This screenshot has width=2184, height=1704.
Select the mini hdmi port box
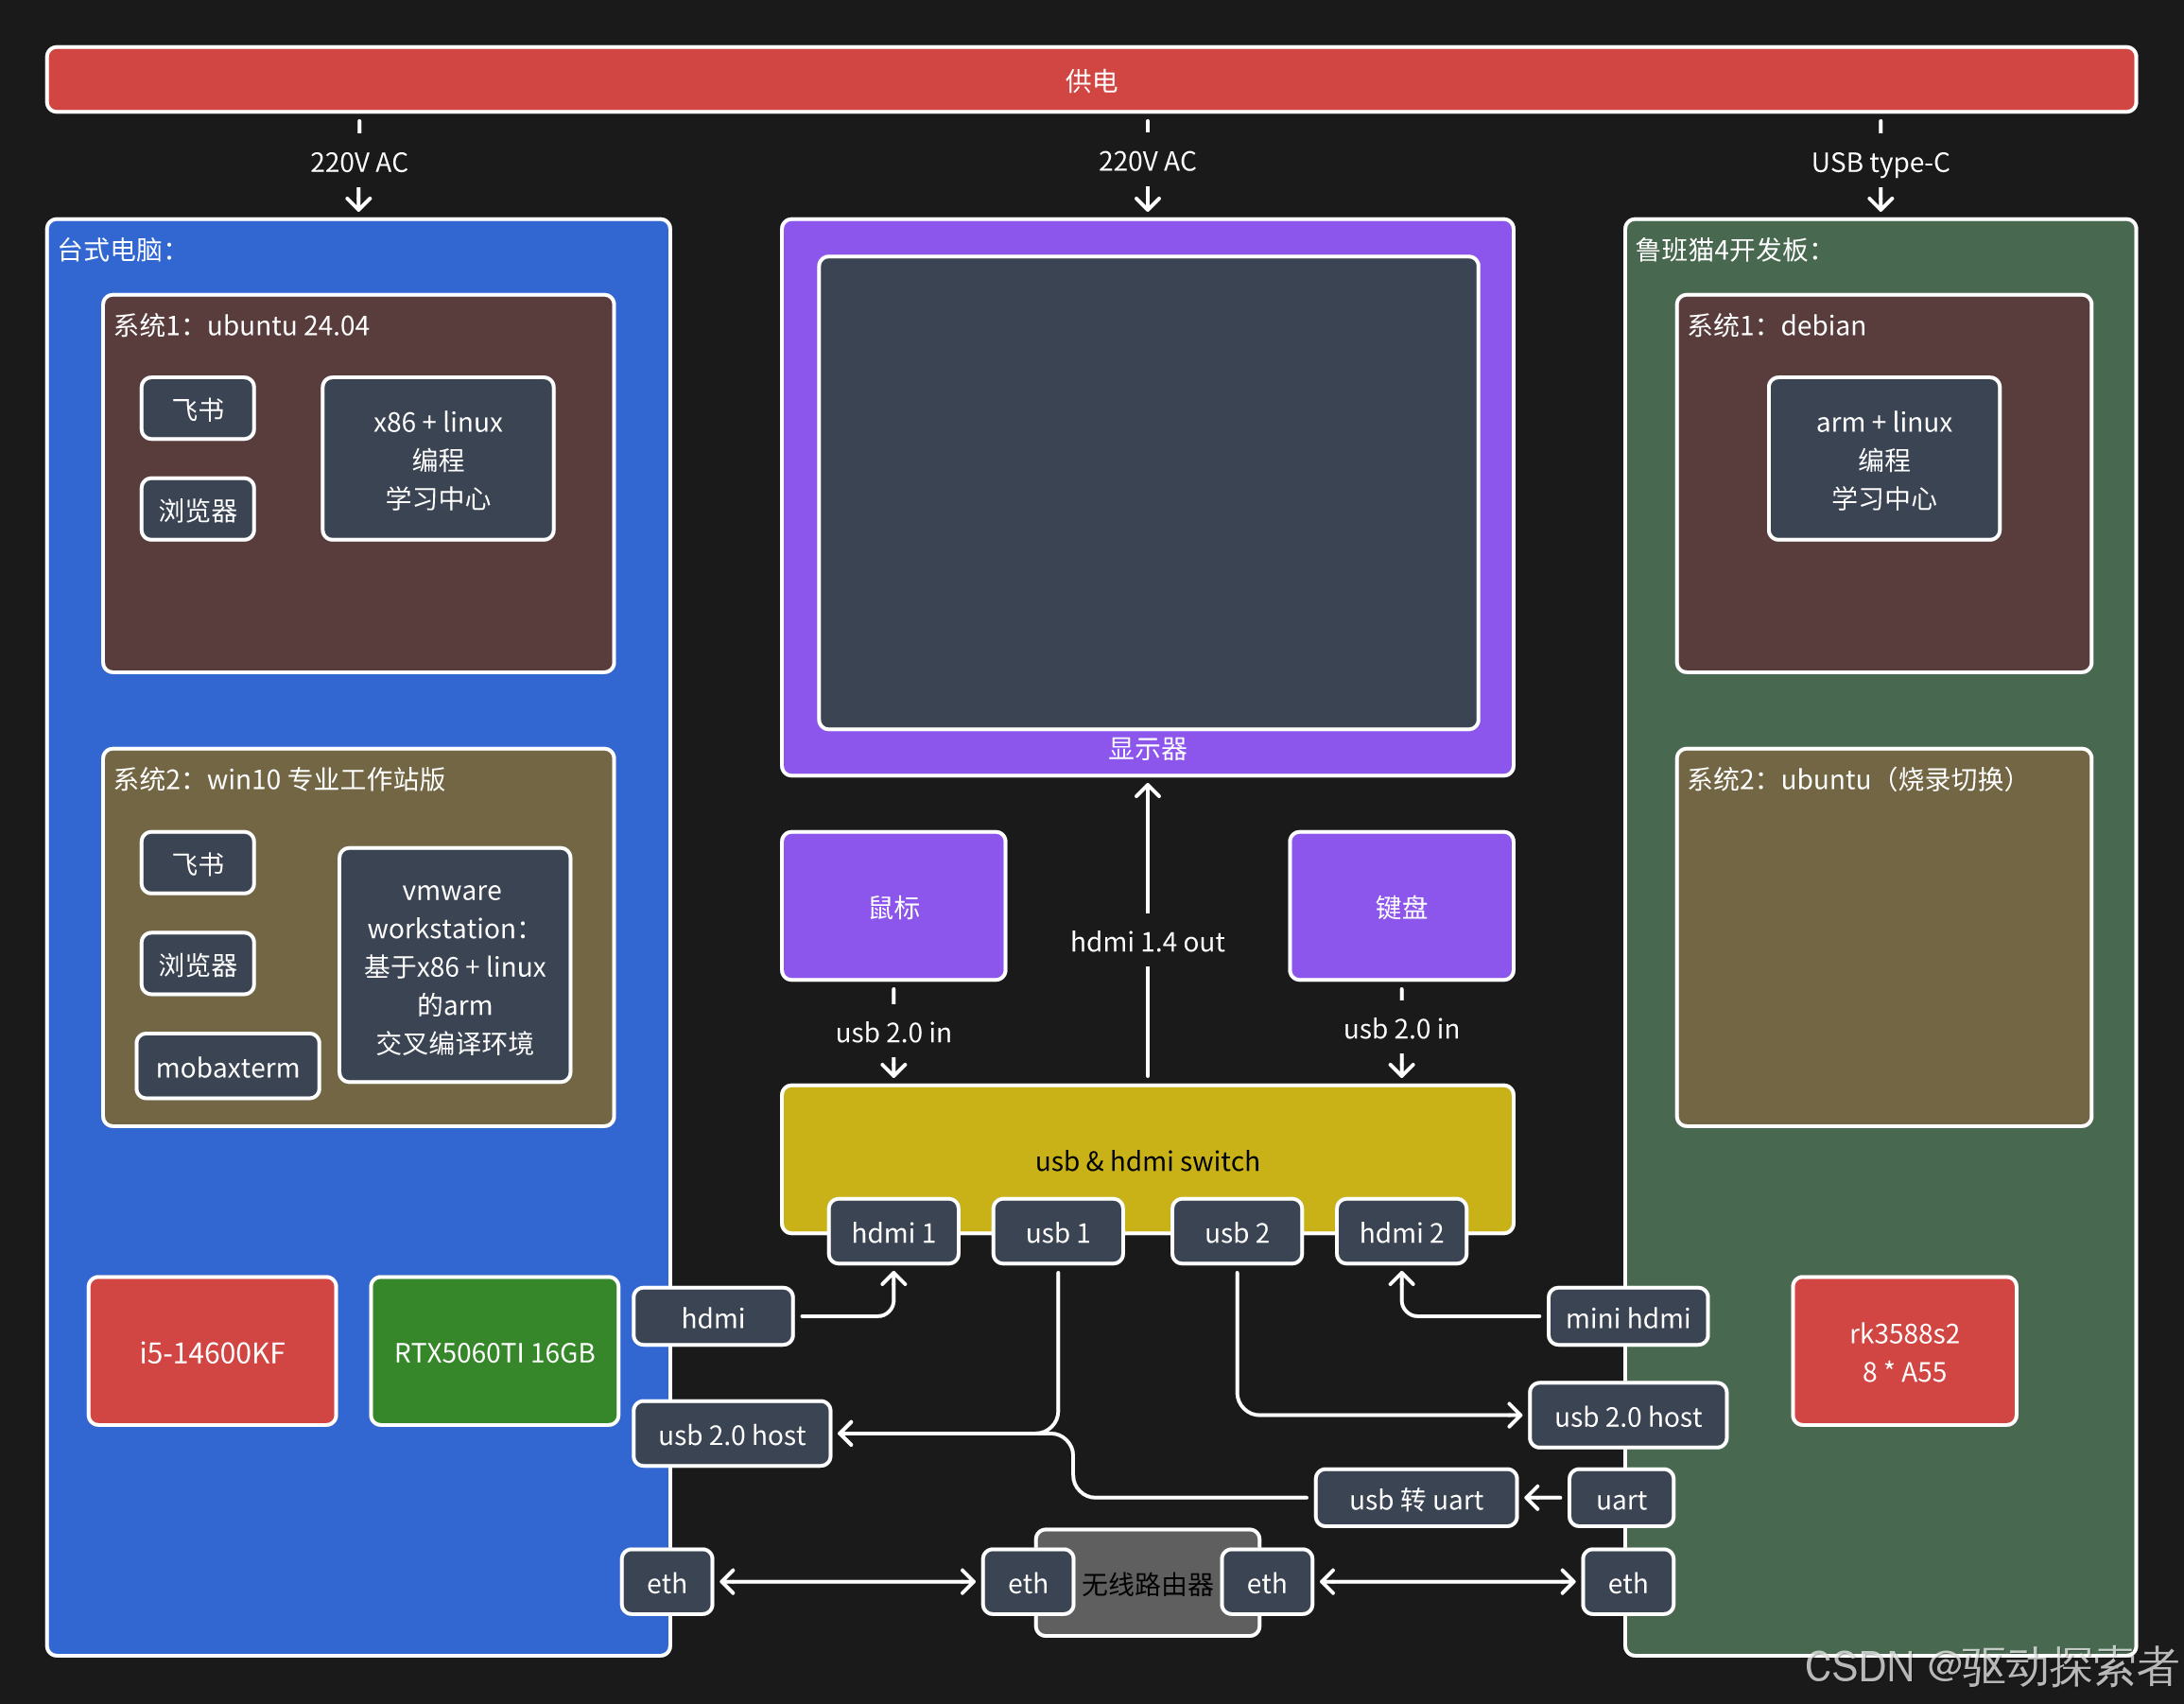click(1627, 1317)
